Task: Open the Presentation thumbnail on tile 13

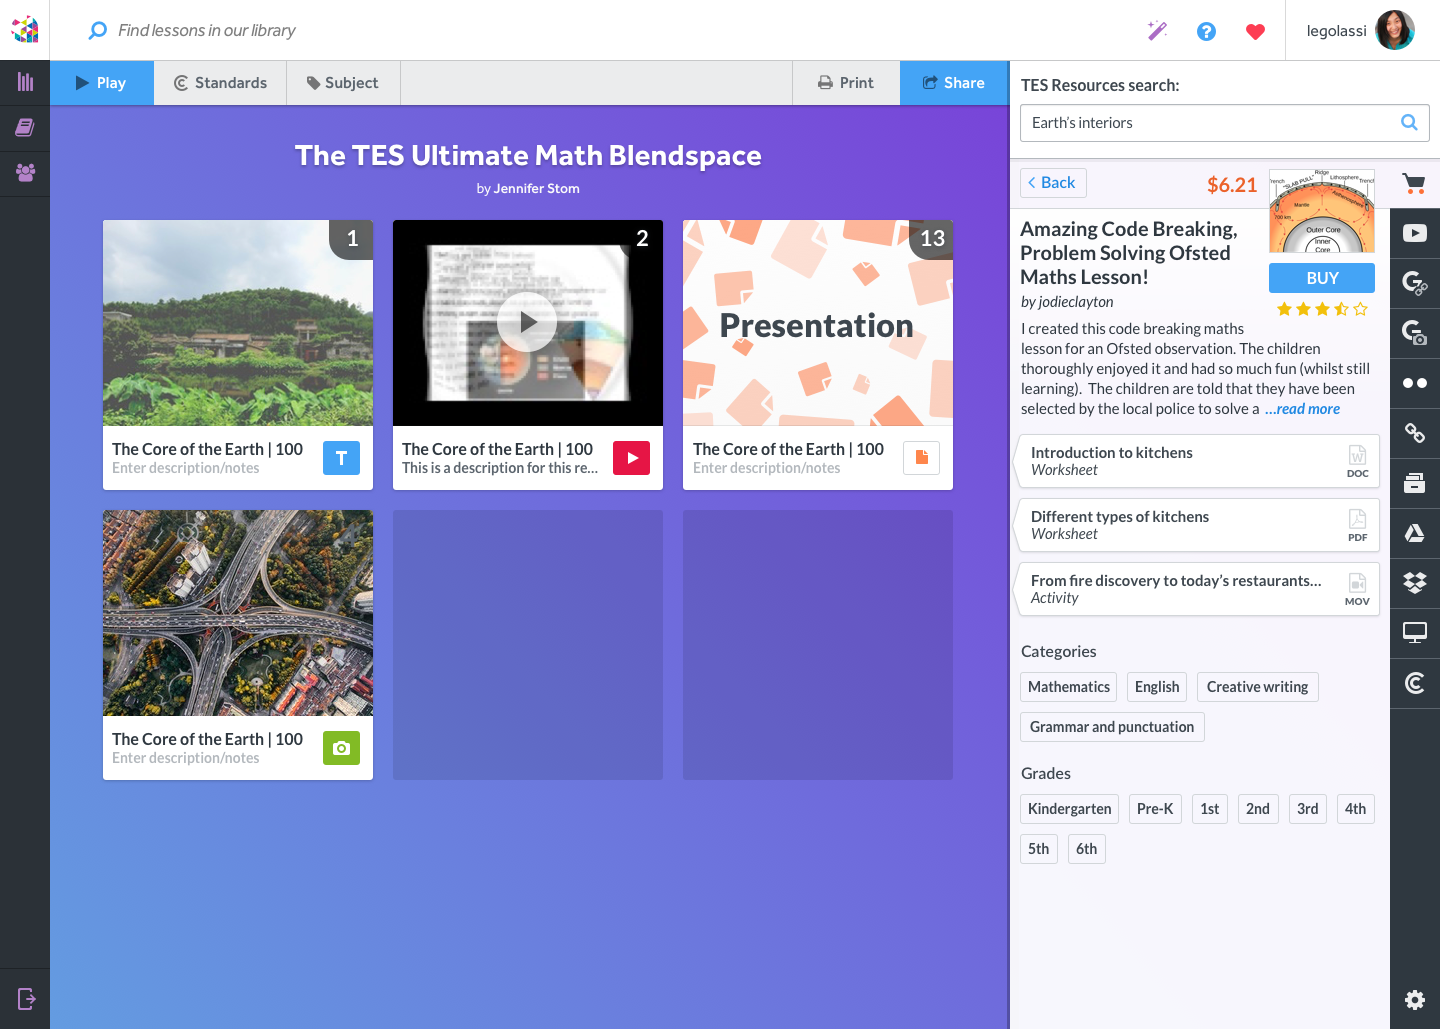Action: pos(818,323)
